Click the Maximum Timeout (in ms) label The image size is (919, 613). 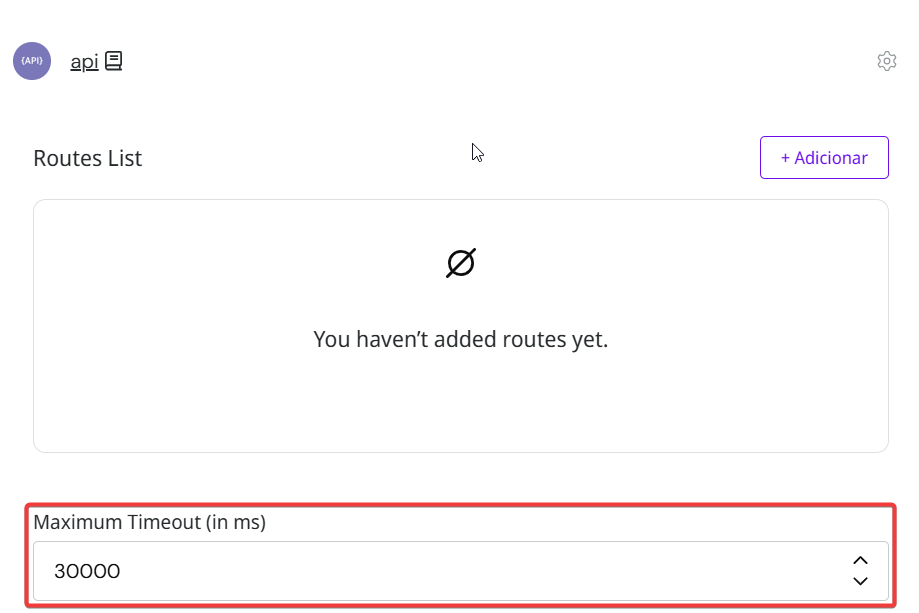click(149, 522)
